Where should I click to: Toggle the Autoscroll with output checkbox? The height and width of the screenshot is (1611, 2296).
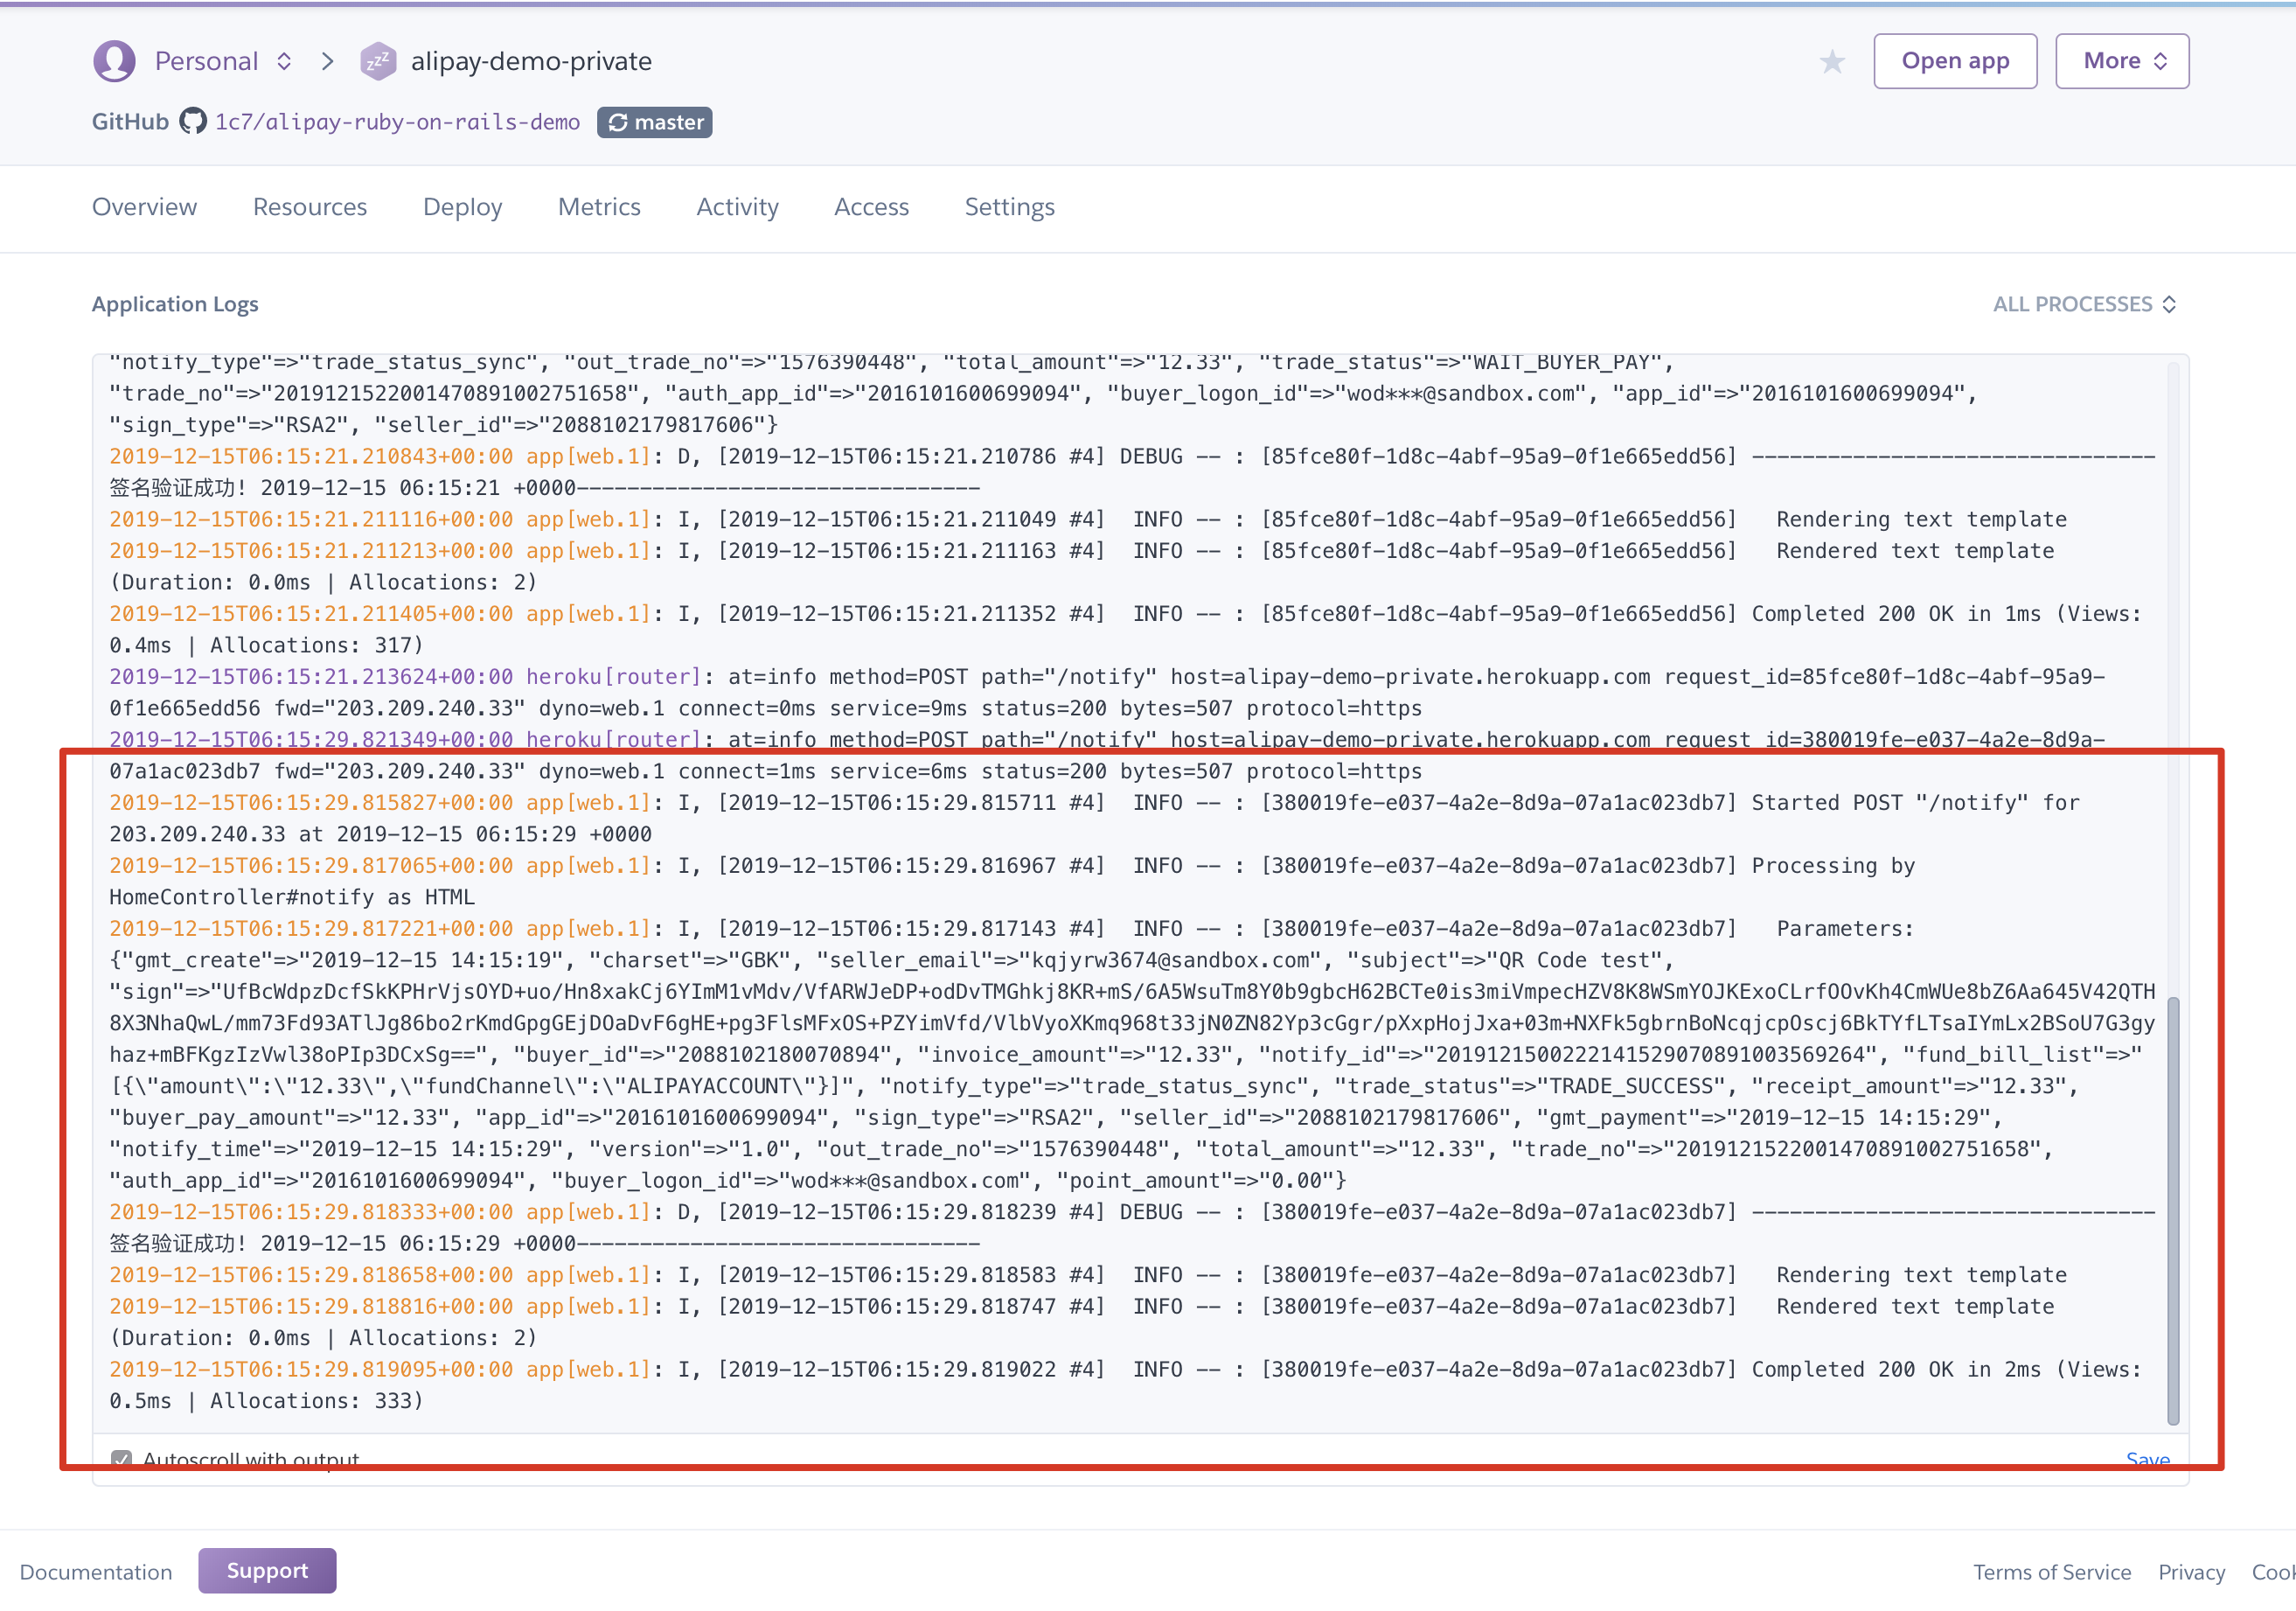122,1459
